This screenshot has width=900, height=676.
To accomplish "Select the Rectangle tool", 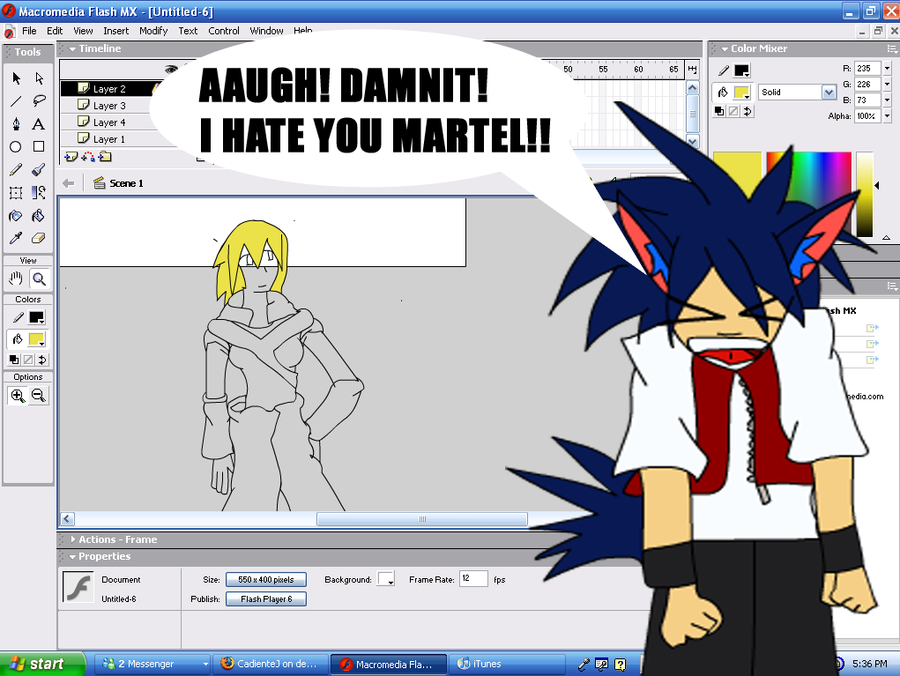I will (x=39, y=147).
